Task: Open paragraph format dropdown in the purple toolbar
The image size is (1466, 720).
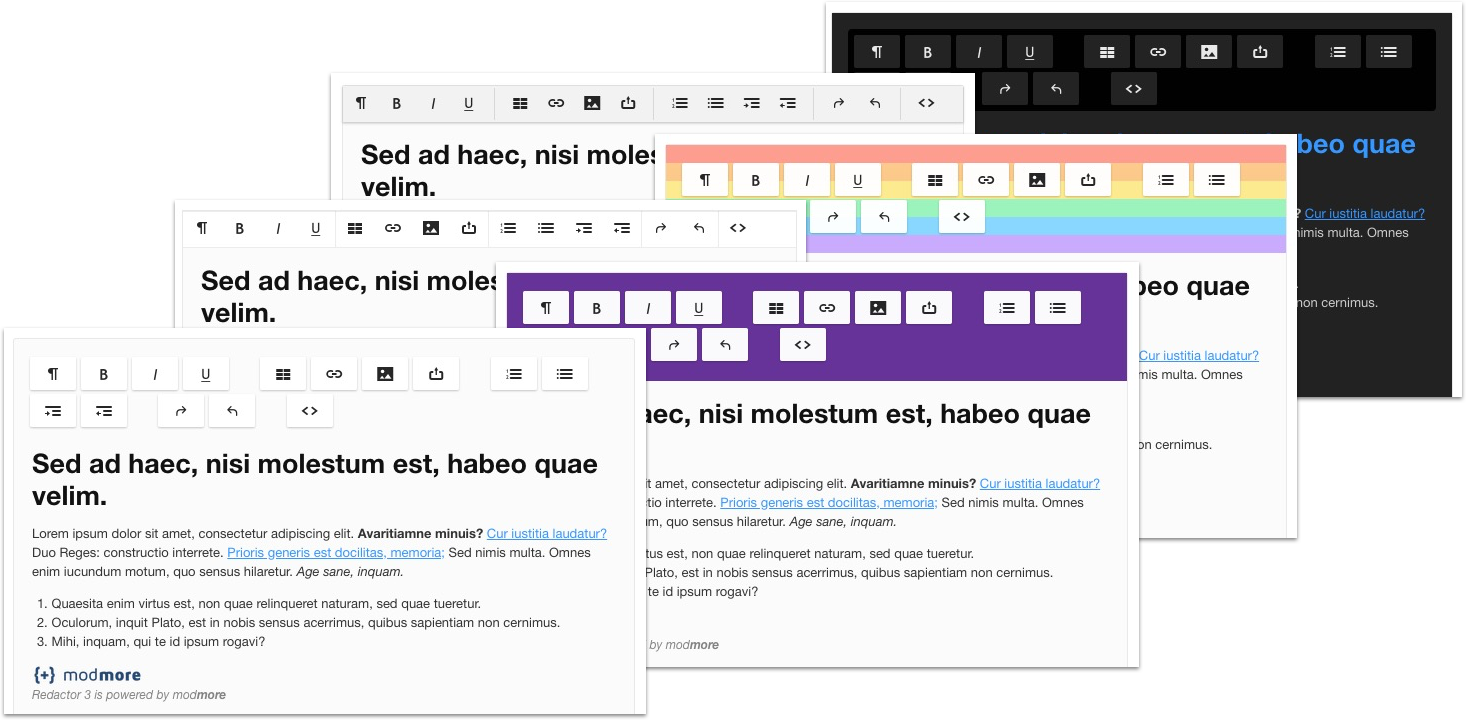Action: click(x=546, y=308)
